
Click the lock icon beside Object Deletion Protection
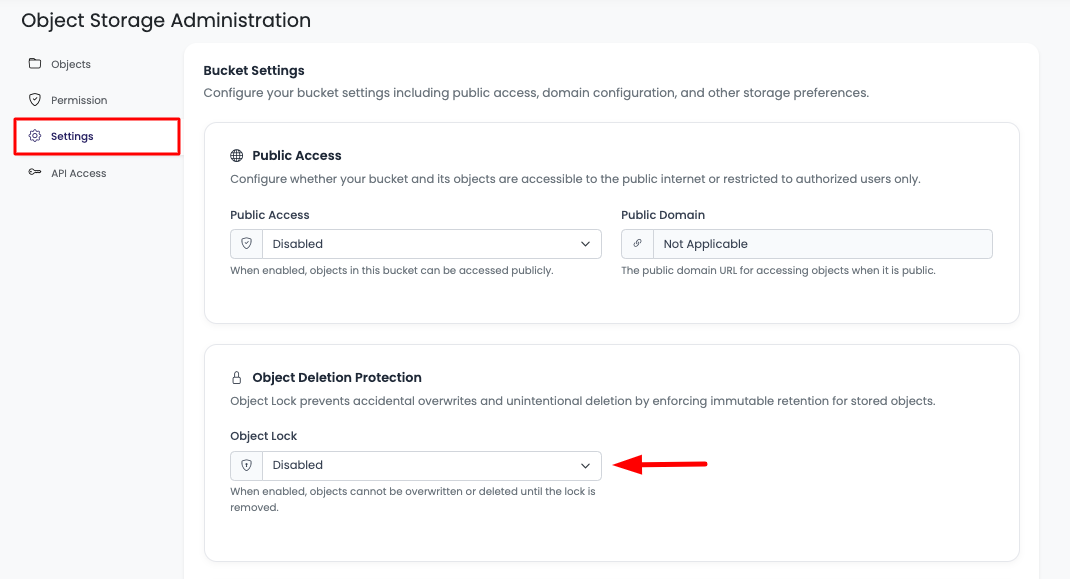237,377
